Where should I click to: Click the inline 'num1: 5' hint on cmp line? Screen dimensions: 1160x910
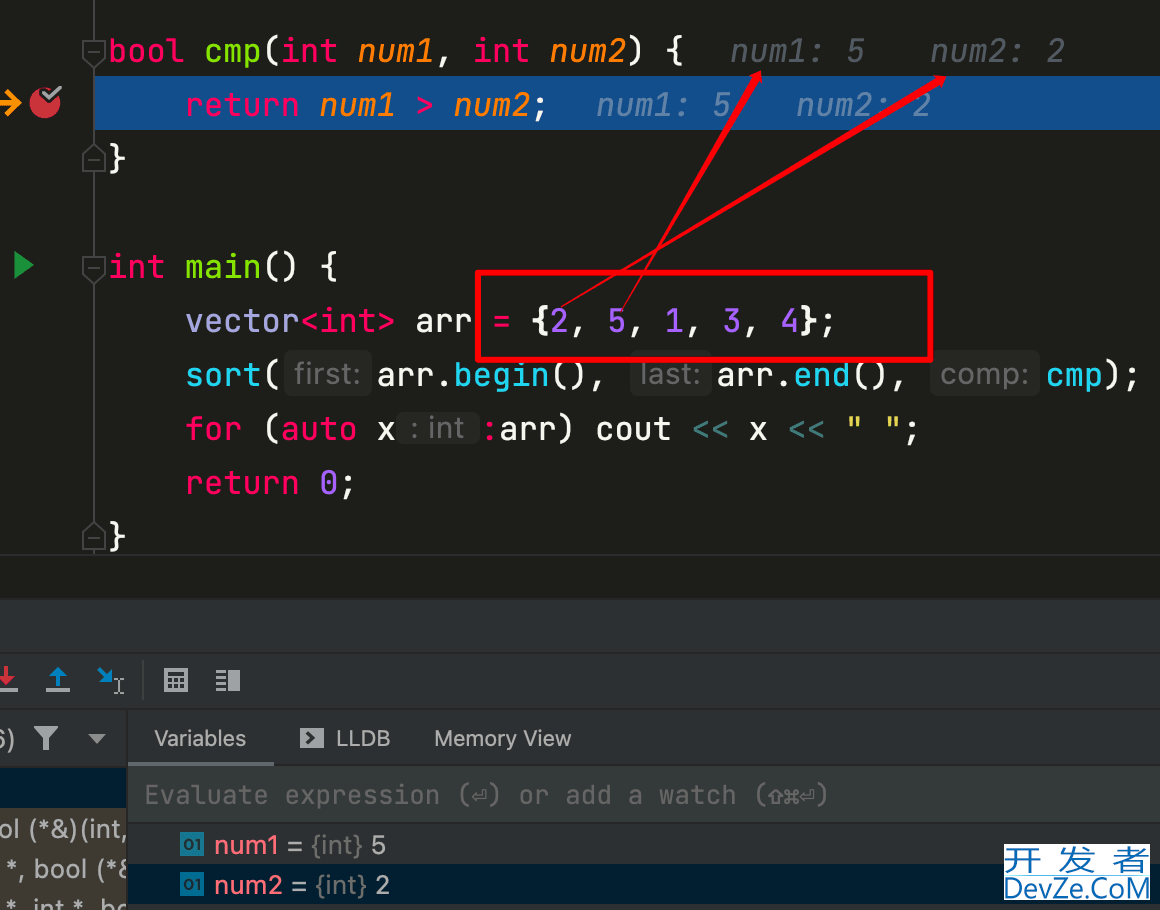[x=798, y=51]
